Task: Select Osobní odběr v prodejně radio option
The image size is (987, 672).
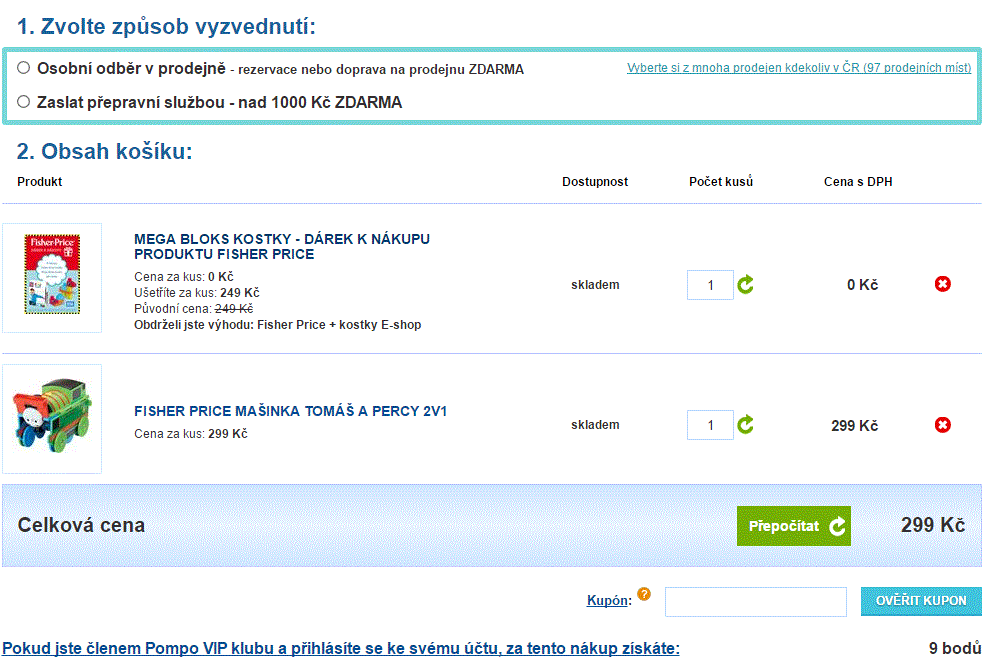Action: (24, 68)
